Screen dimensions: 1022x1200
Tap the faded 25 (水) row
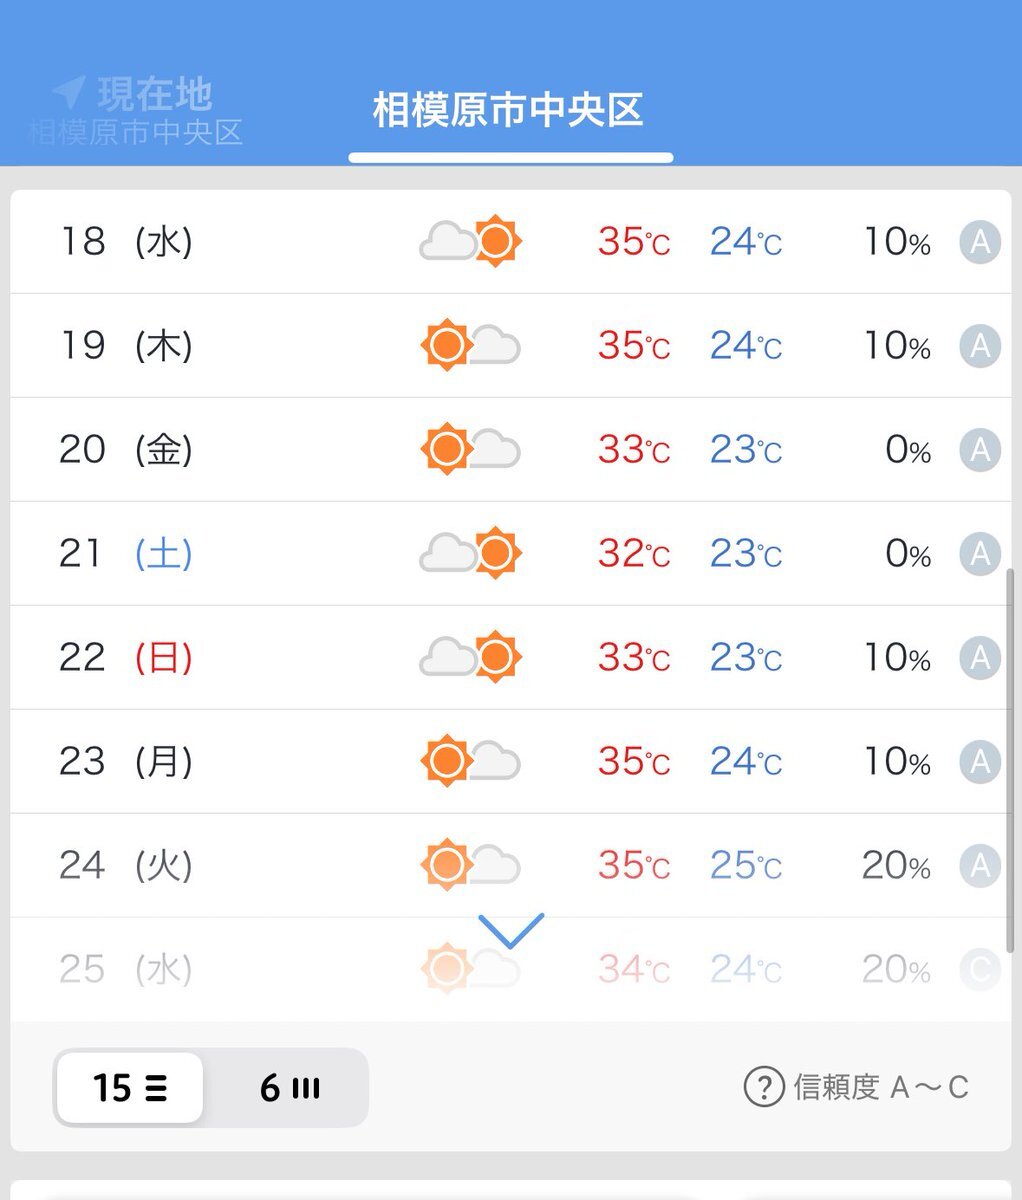tap(510, 969)
